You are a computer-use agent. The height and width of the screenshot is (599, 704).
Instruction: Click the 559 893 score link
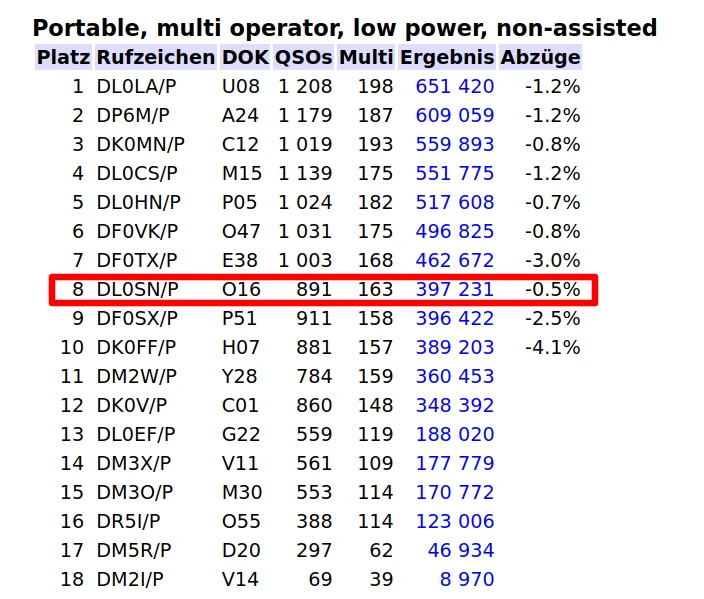click(x=454, y=145)
